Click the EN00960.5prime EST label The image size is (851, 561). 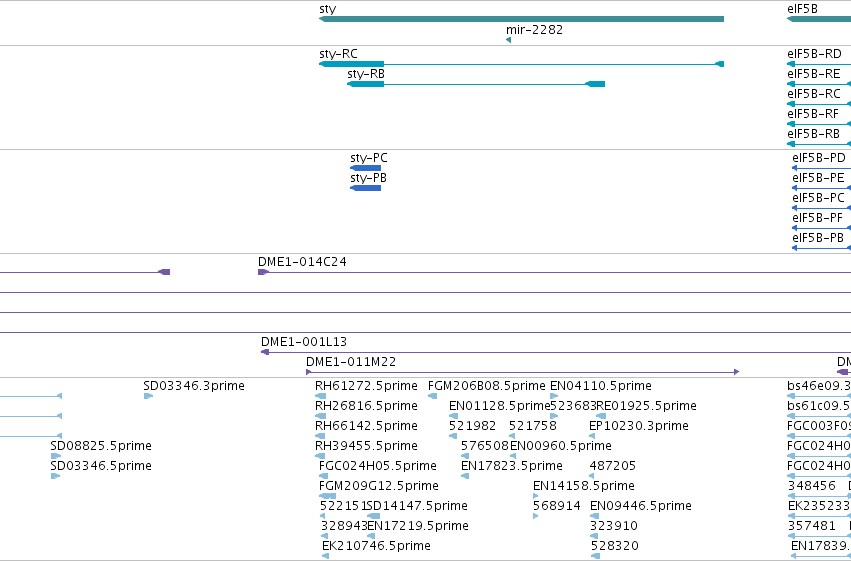point(561,446)
